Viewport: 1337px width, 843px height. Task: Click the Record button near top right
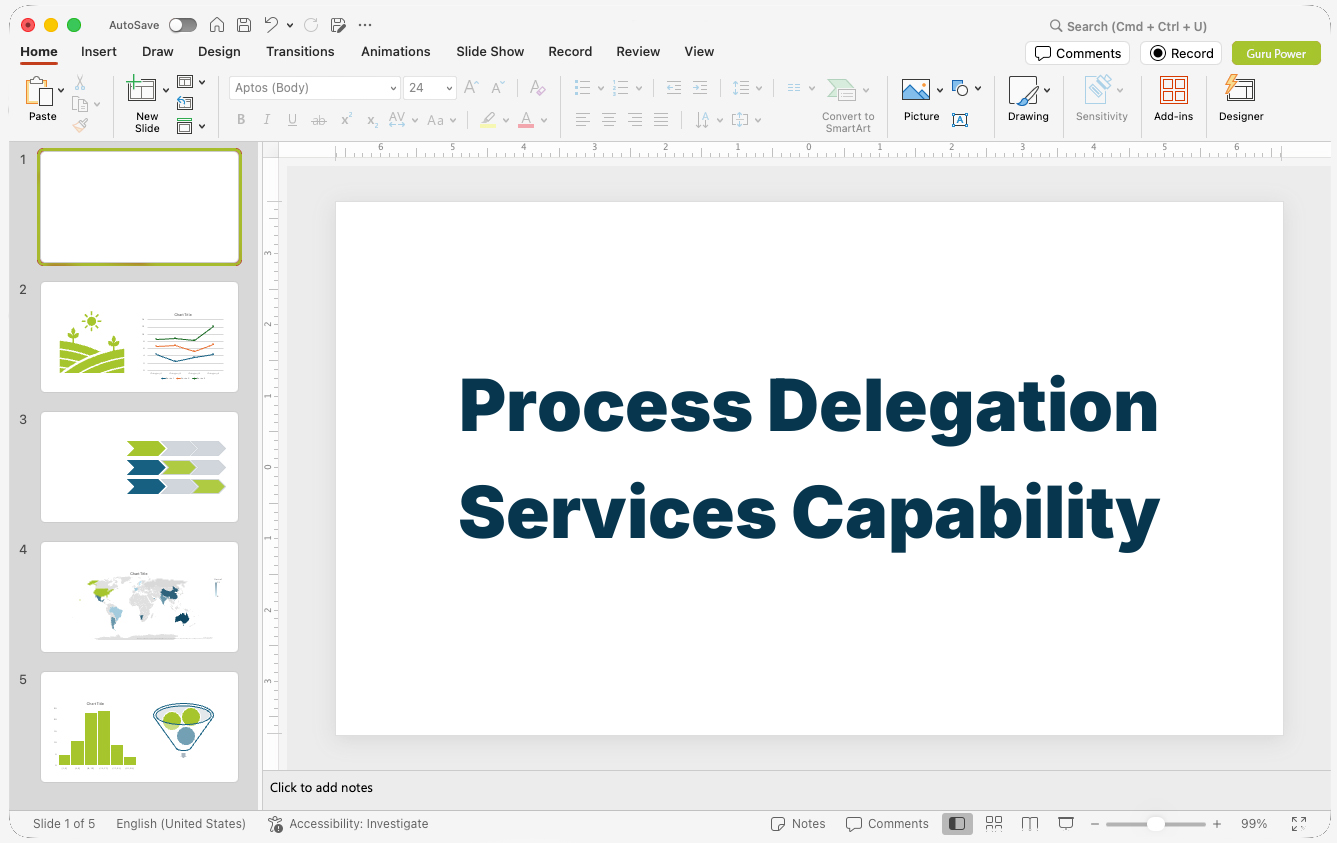coord(1181,54)
